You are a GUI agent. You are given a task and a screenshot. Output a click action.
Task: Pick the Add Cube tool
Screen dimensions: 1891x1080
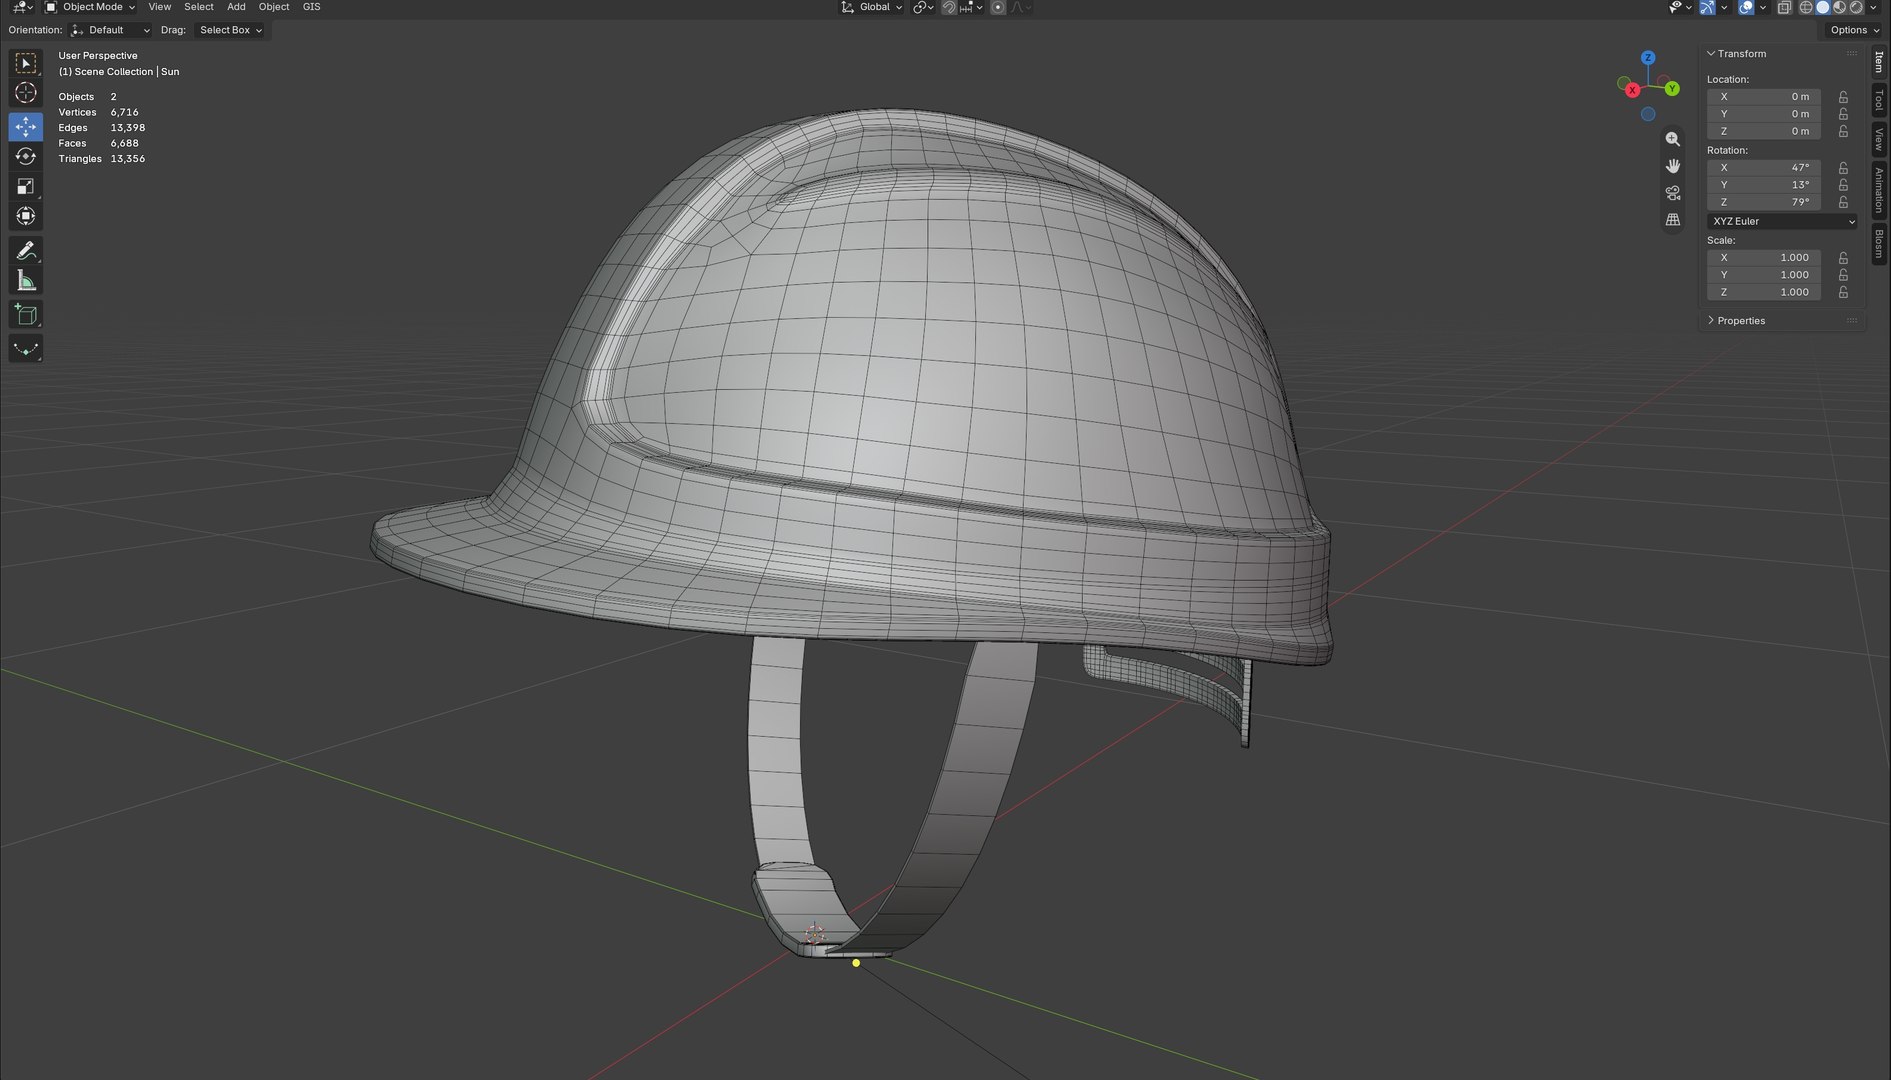26,315
